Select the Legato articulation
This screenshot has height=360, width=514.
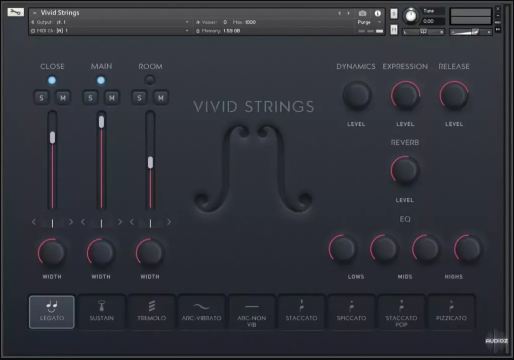click(52, 312)
